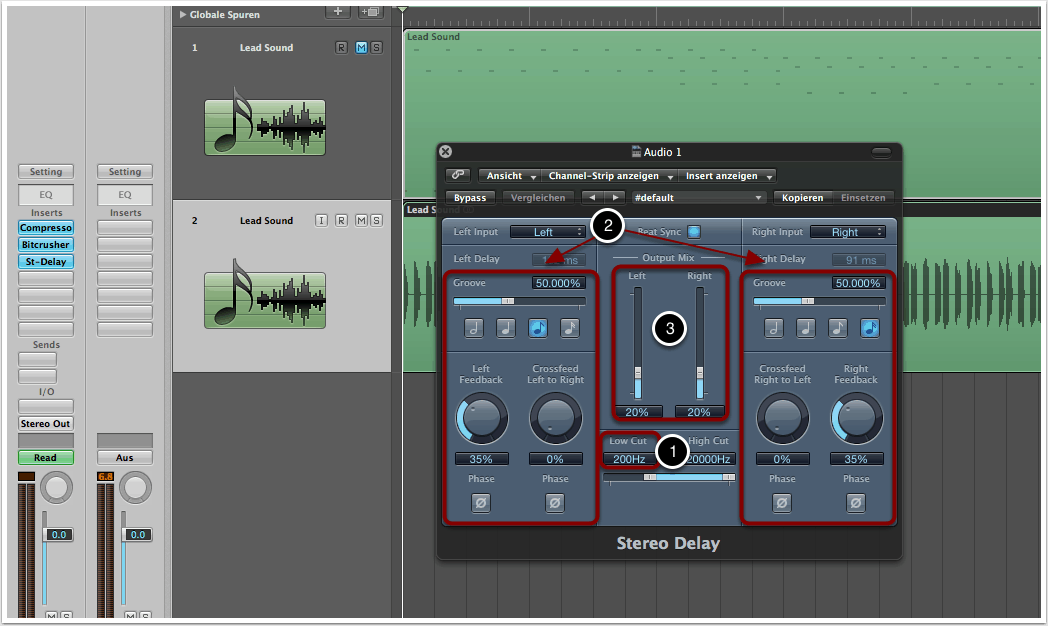Viewport: 1048px width, 626px height.
Task: Open the Ansicht menu
Action: (510, 176)
